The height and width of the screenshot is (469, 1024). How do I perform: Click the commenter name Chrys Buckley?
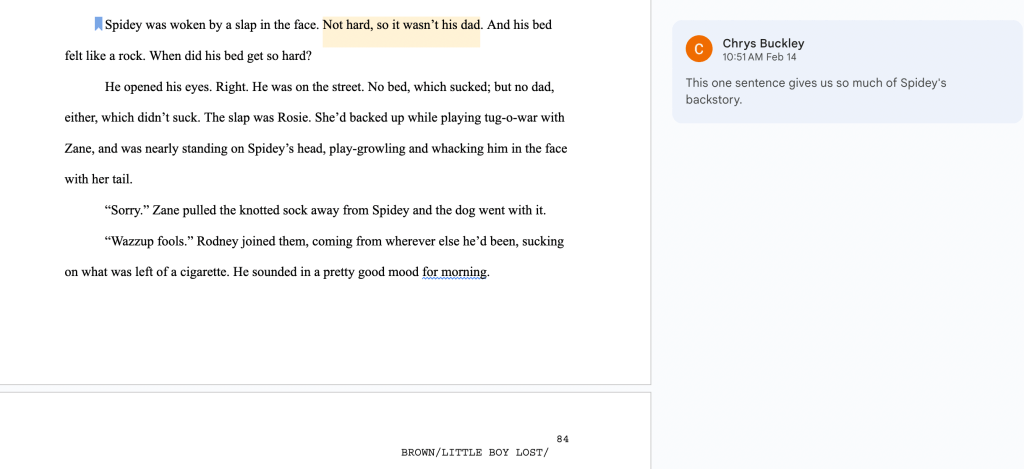pos(763,43)
